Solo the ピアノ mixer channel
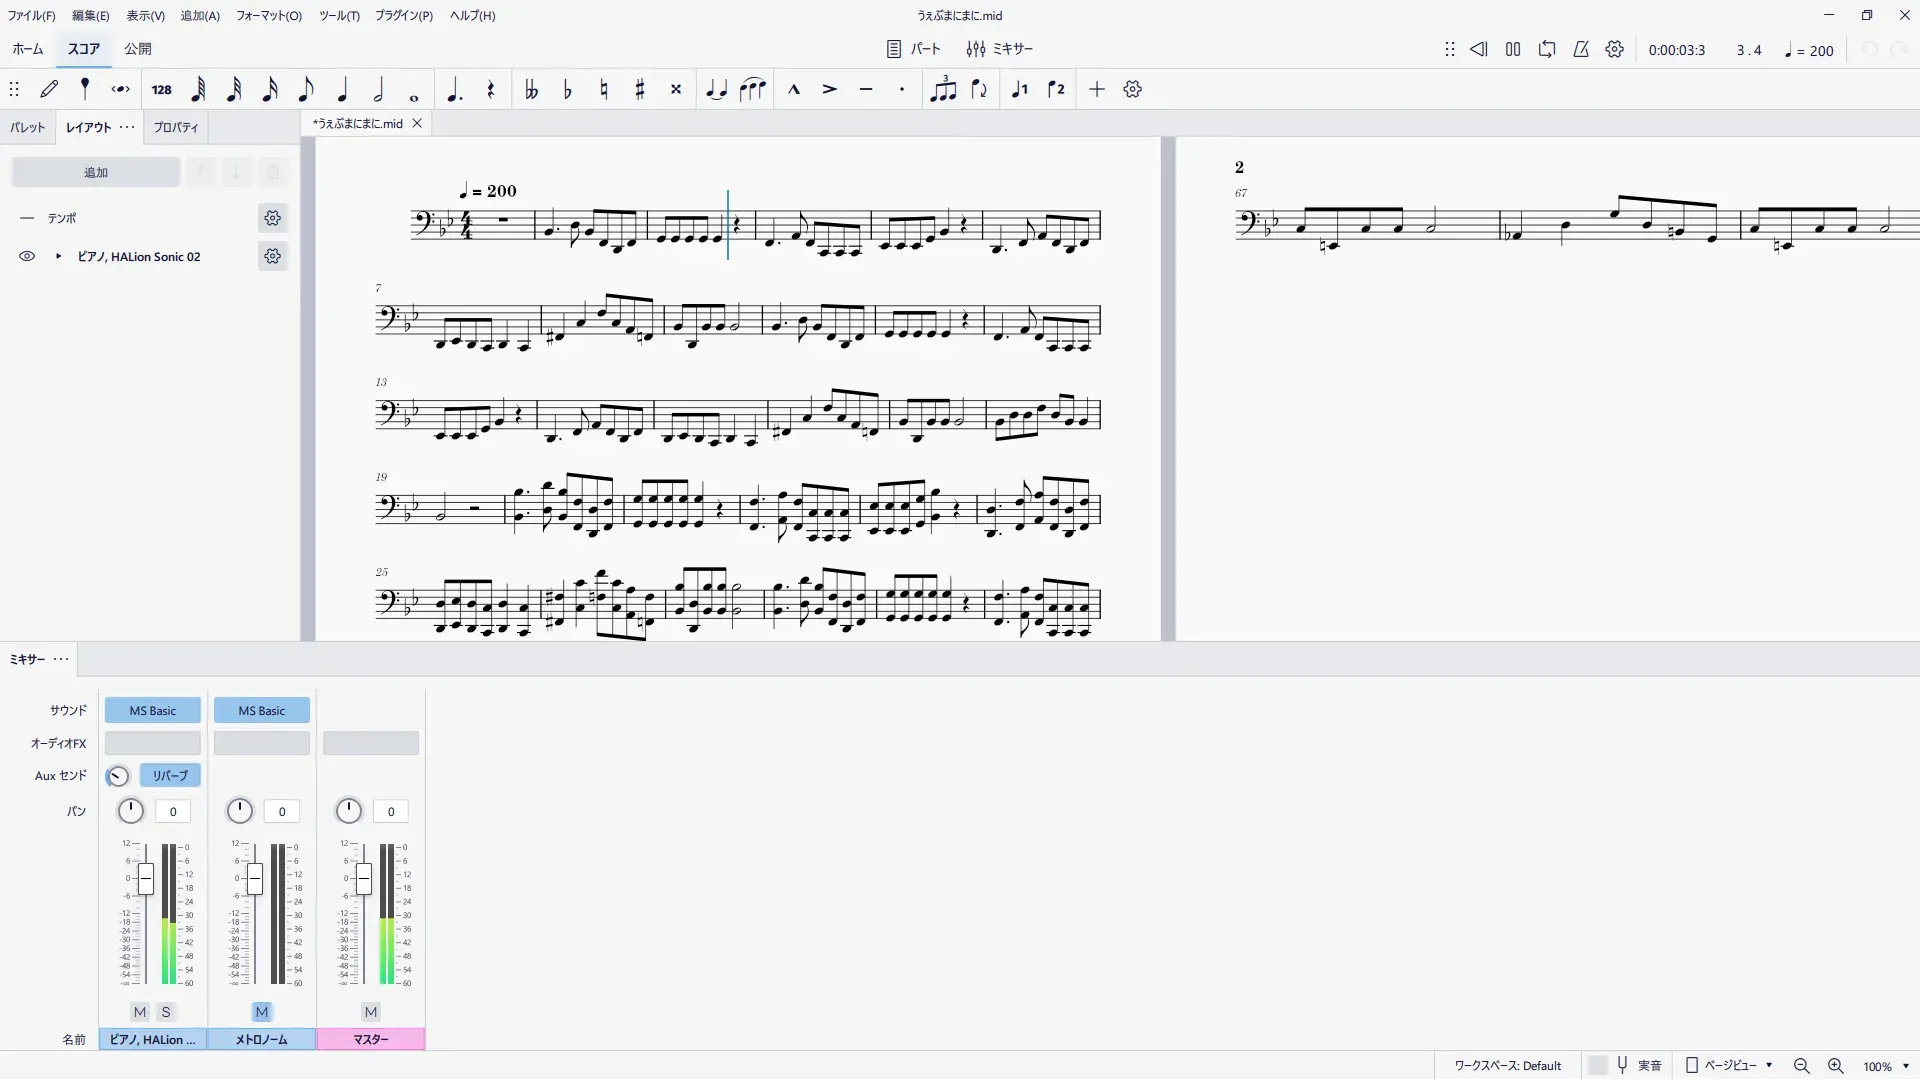Viewport: 1920px width, 1080px height. point(166,1012)
